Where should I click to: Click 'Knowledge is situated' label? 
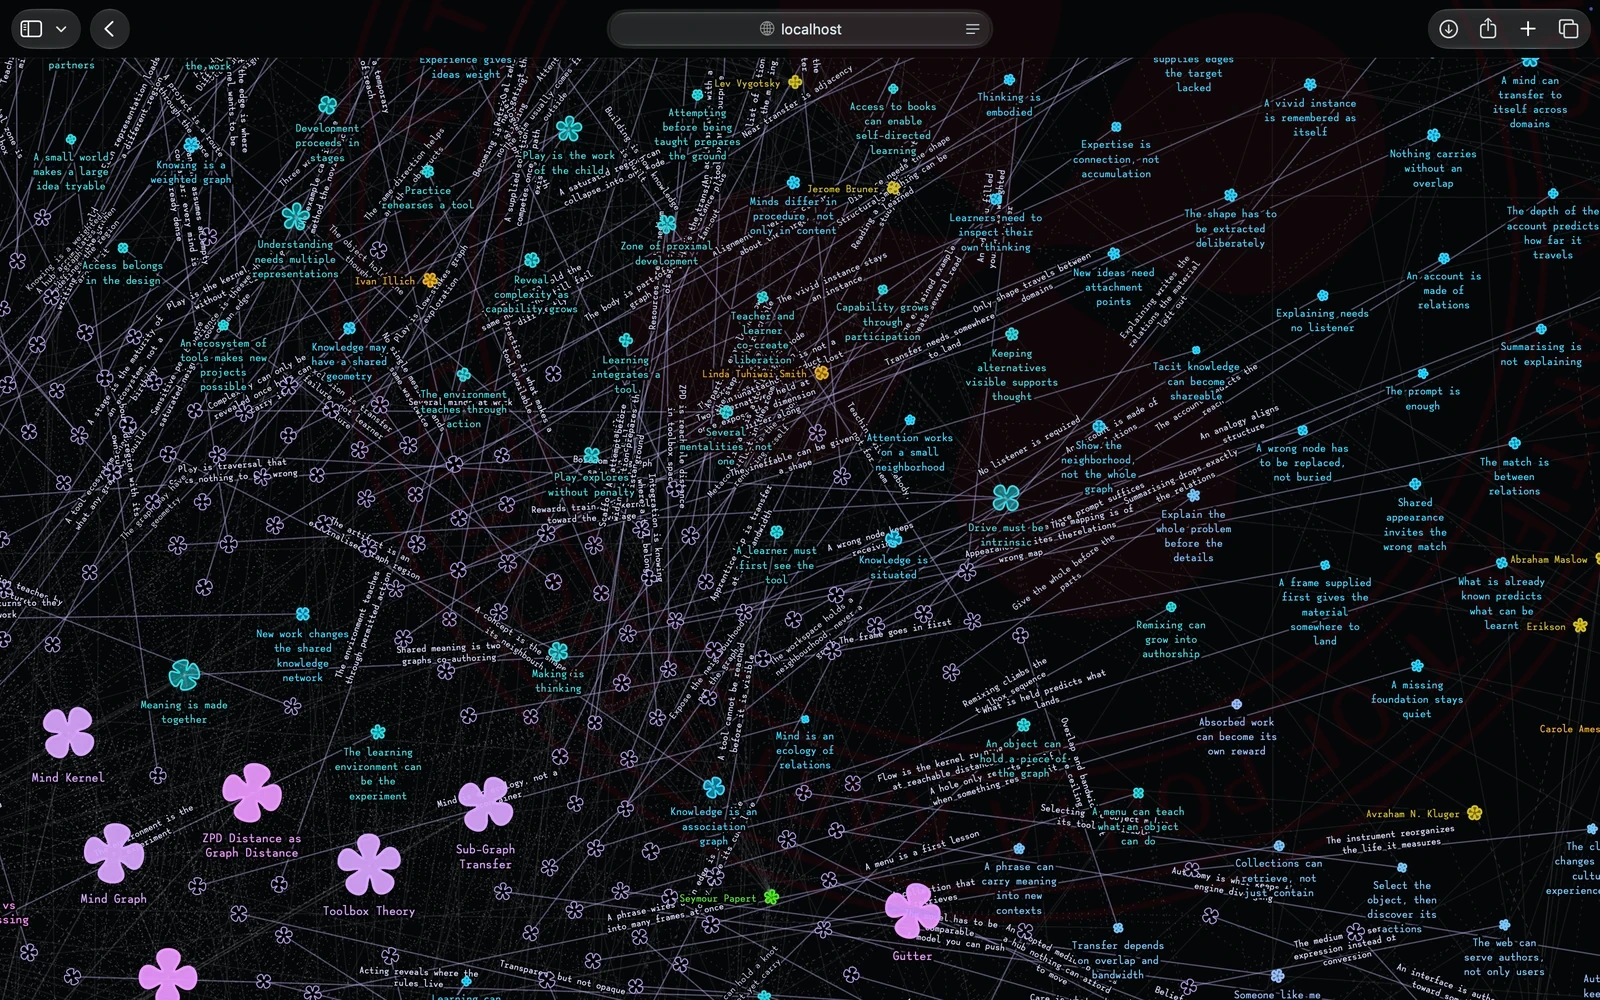click(x=893, y=567)
